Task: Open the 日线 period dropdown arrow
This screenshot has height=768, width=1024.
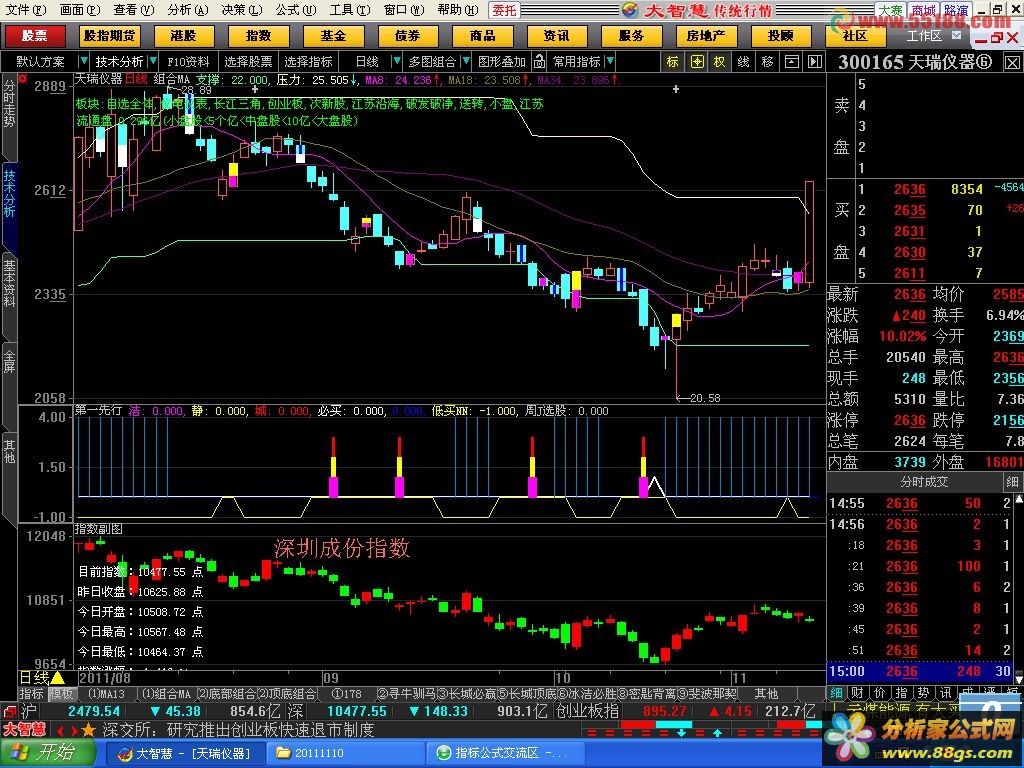Action: (396, 61)
